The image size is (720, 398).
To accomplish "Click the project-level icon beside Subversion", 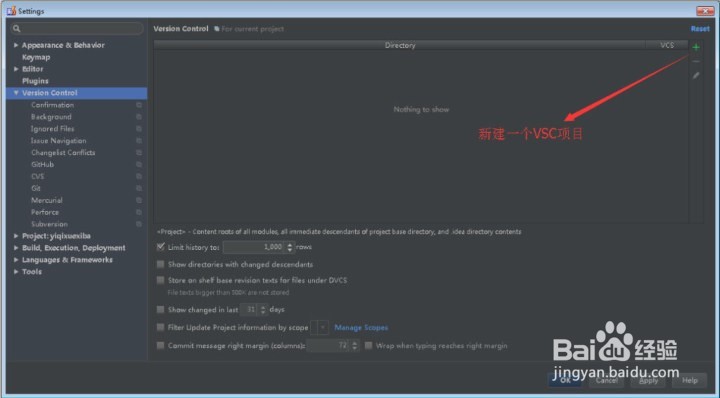I will click(x=139, y=224).
